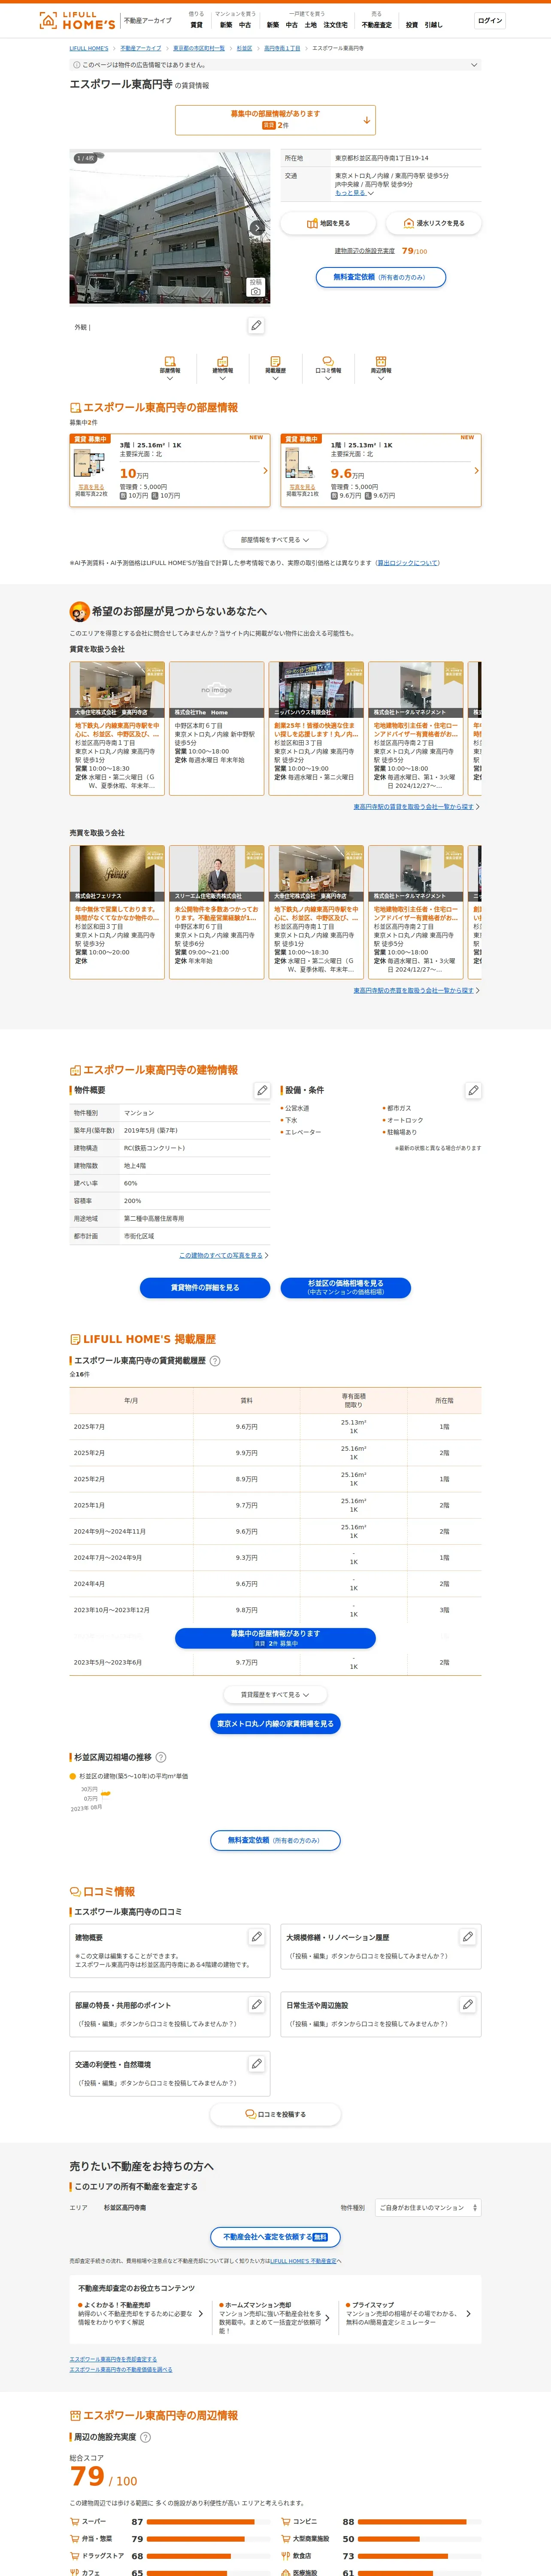Open 投資 in header menu

412,25
